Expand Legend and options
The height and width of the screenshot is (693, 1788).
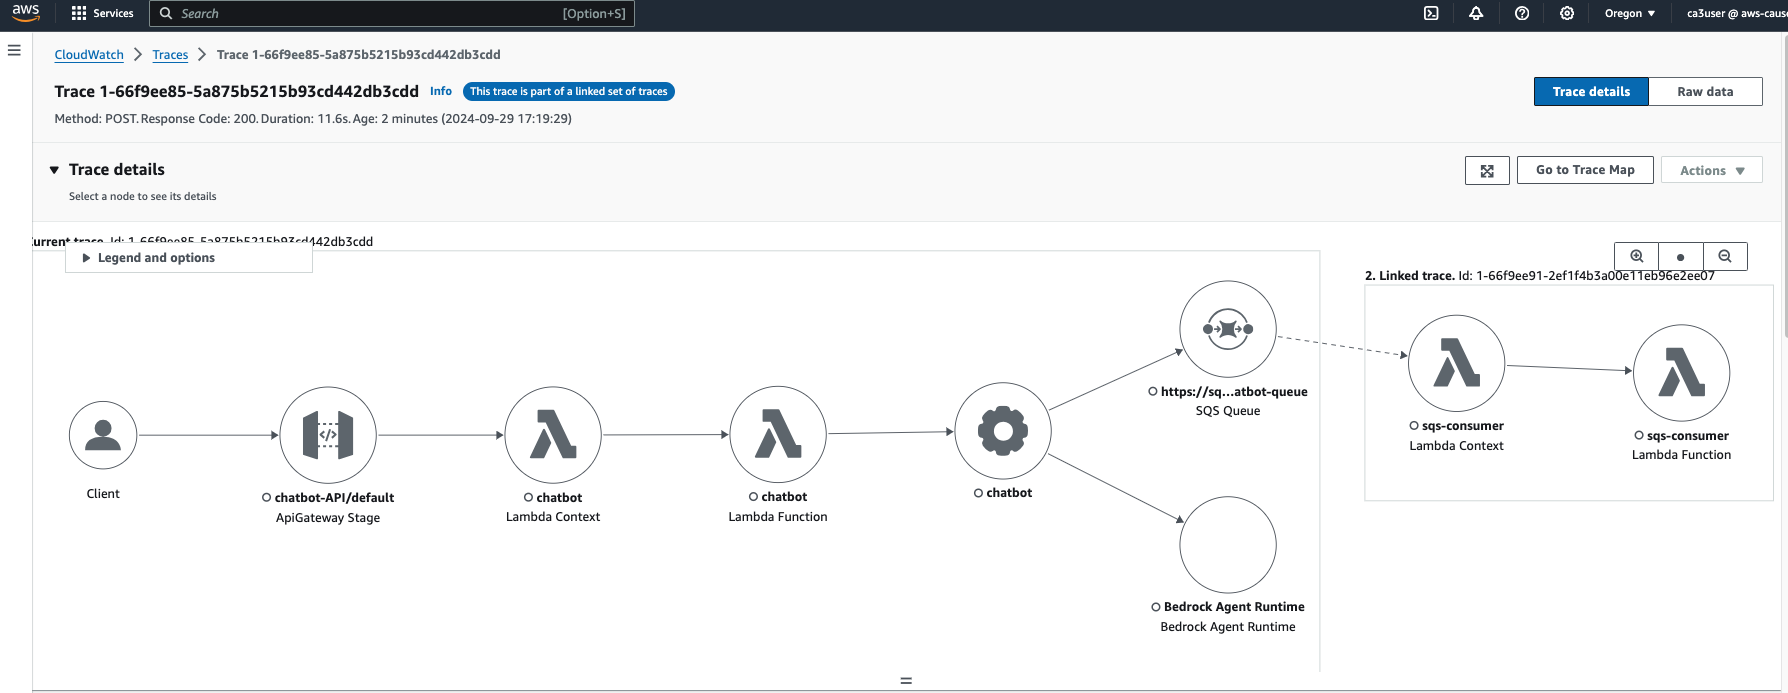188,258
